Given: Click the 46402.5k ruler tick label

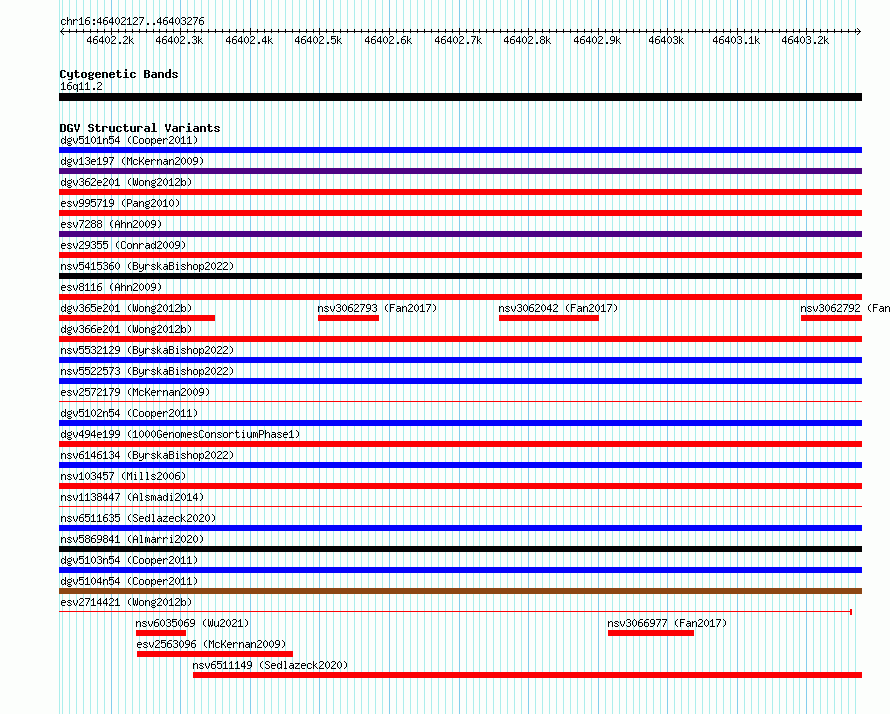Looking at the screenshot, I should (318, 40).
